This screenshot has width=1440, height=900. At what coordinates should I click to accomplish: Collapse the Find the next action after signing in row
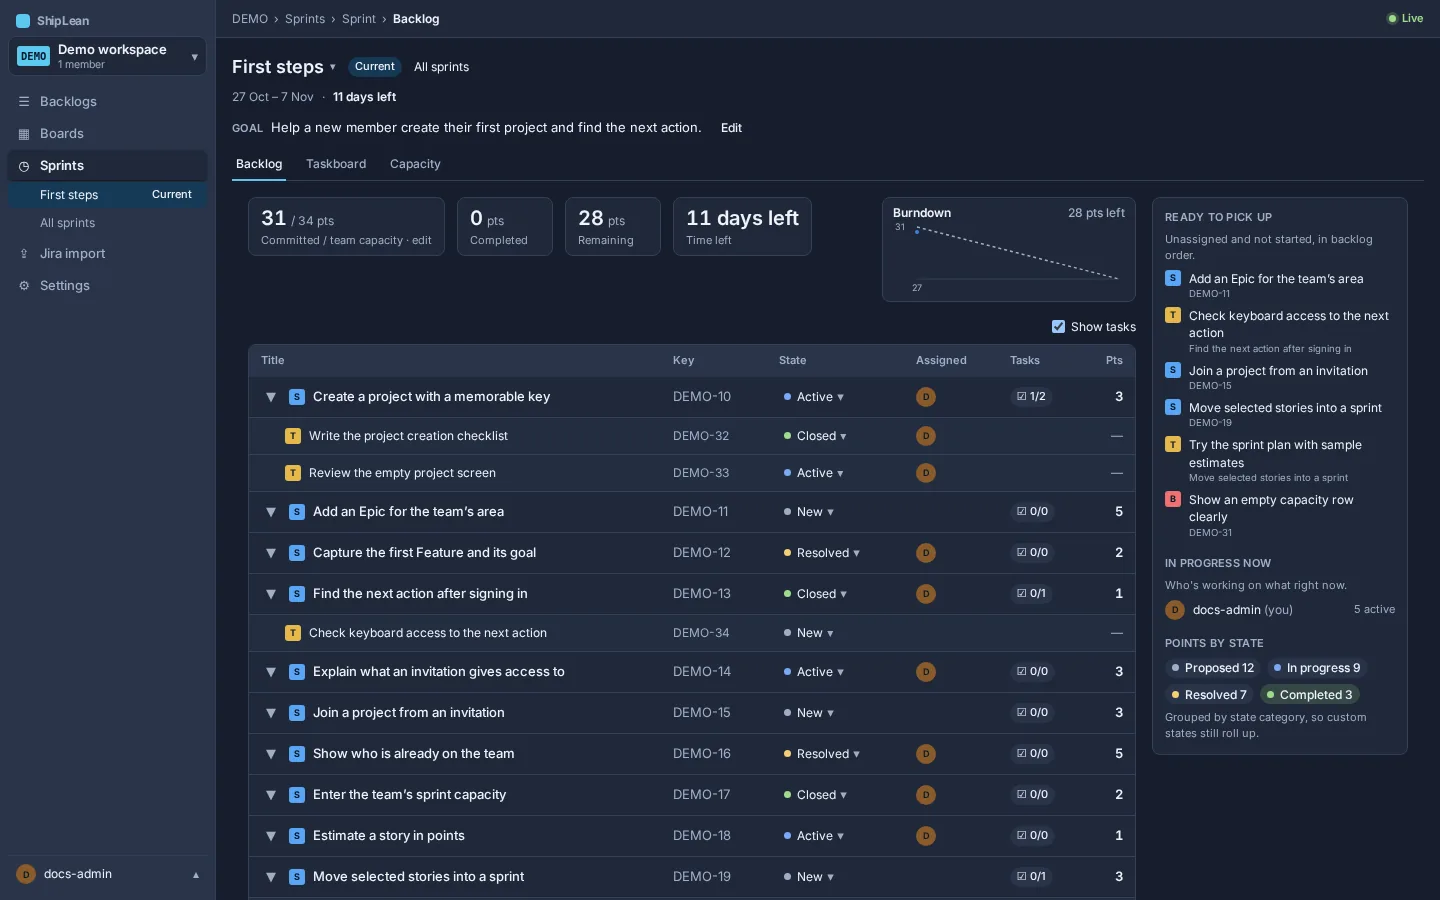coord(271,594)
